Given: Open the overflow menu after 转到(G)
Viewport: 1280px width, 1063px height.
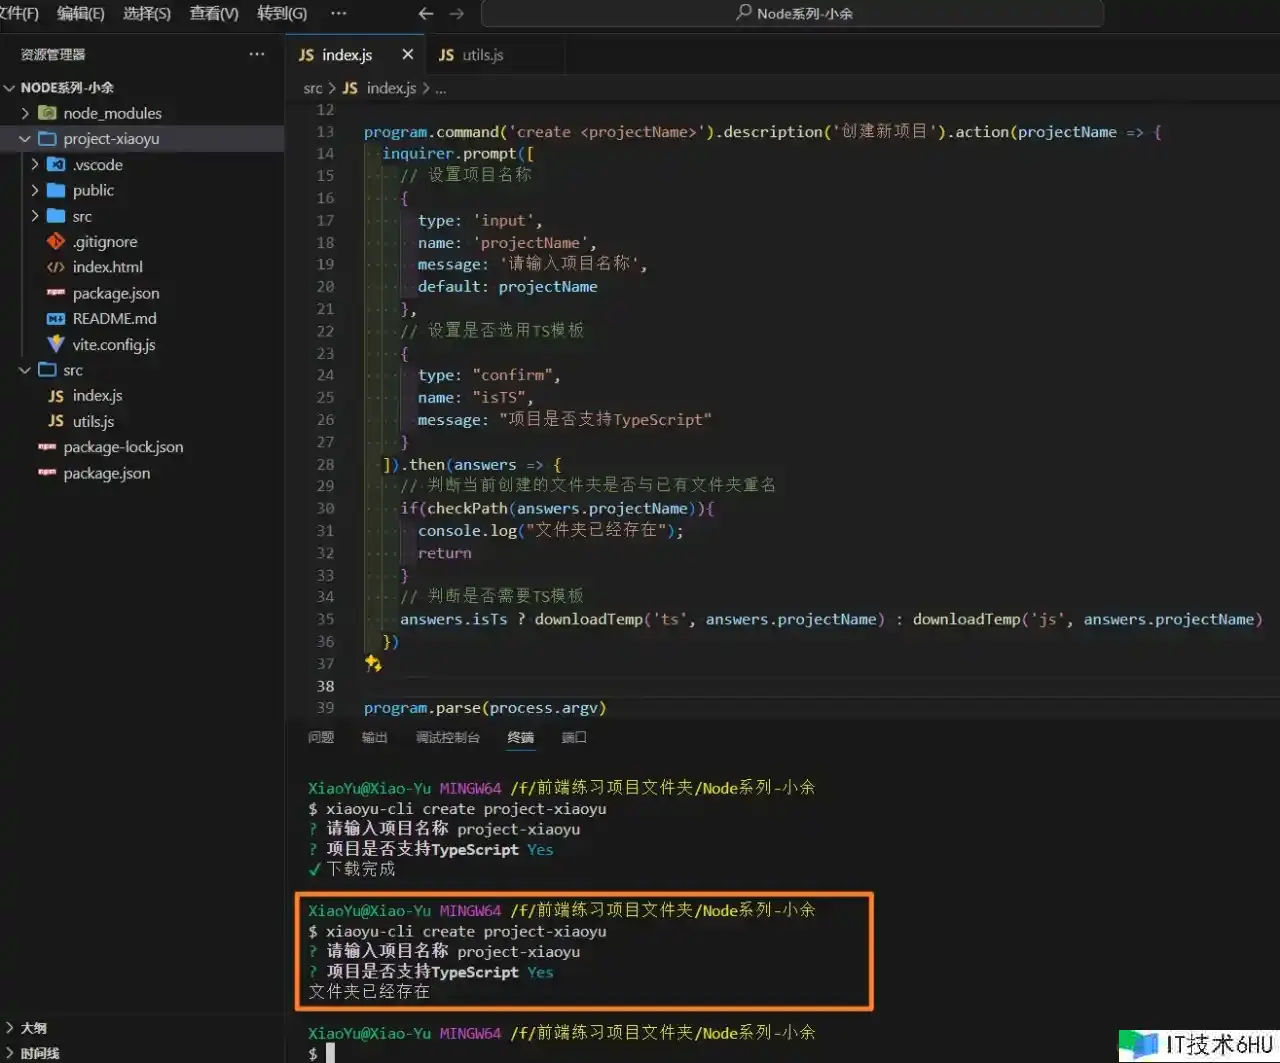Looking at the screenshot, I should tap(338, 14).
